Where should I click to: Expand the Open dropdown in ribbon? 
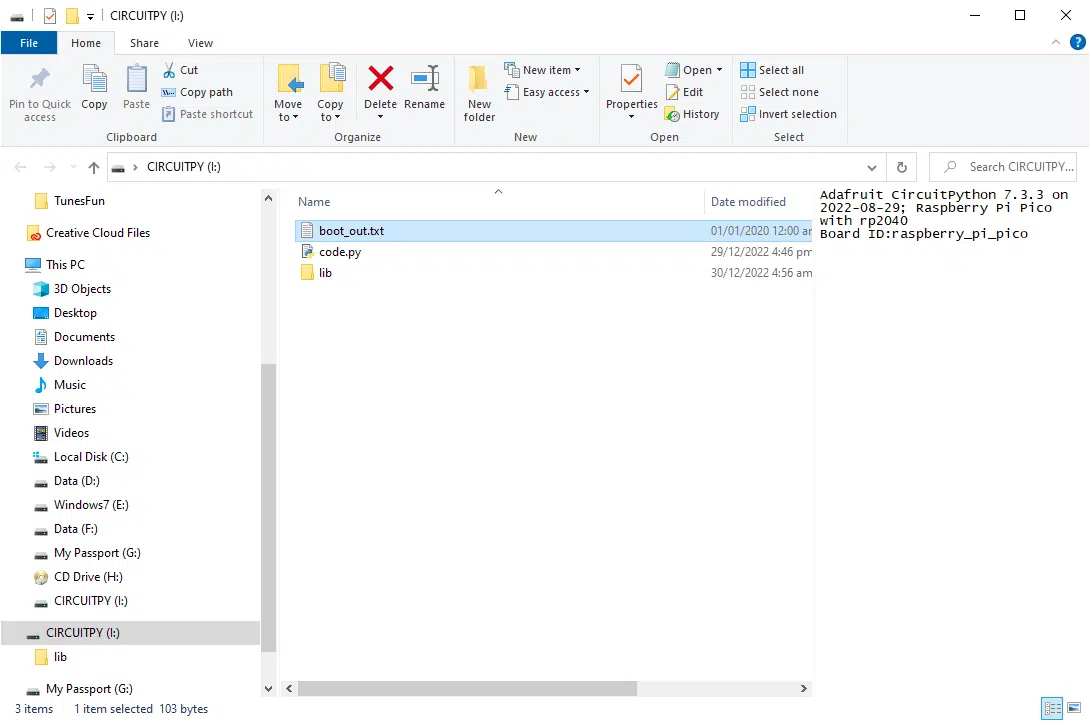(719, 70)
